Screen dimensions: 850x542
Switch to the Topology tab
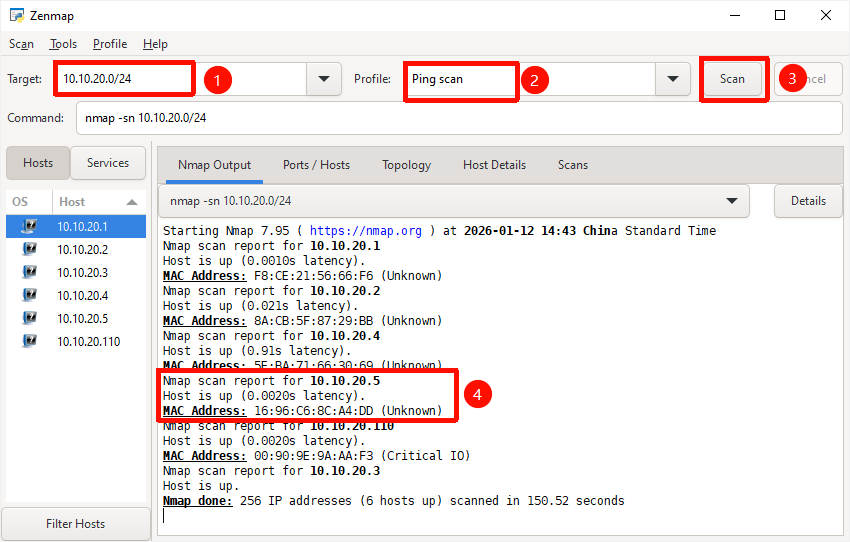406,165
